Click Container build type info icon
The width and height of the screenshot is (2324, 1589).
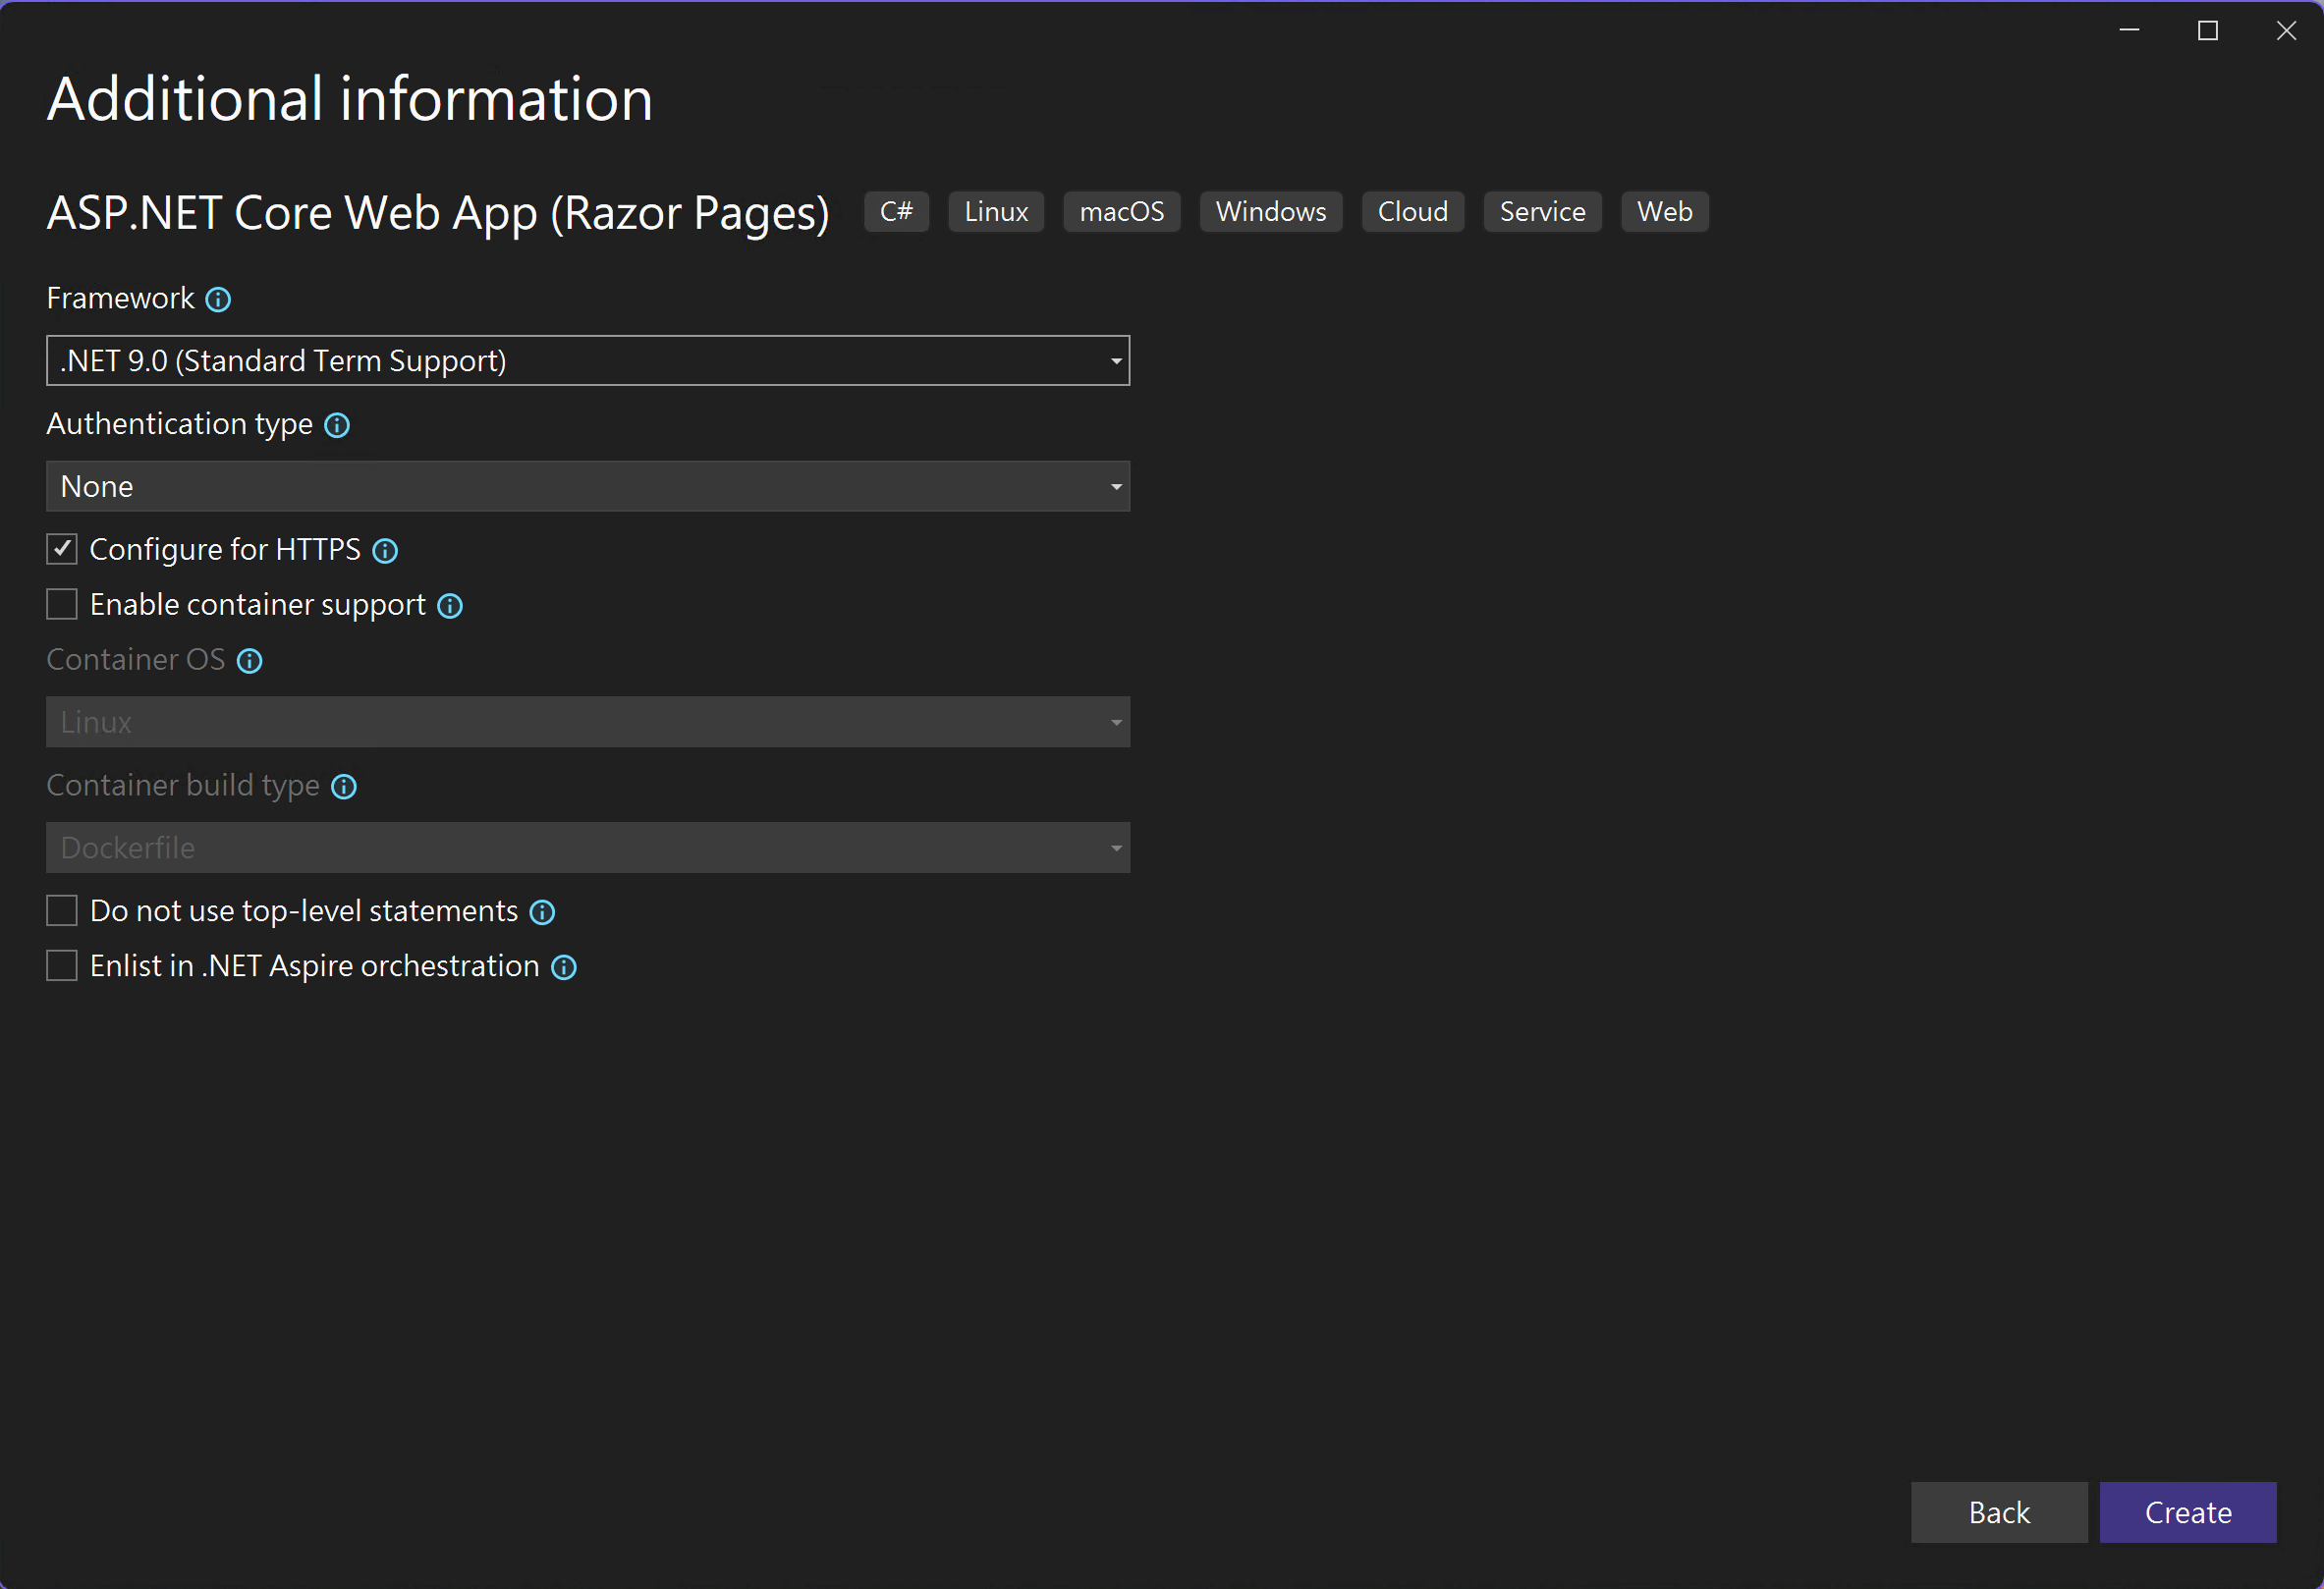[x=344, y=787]
